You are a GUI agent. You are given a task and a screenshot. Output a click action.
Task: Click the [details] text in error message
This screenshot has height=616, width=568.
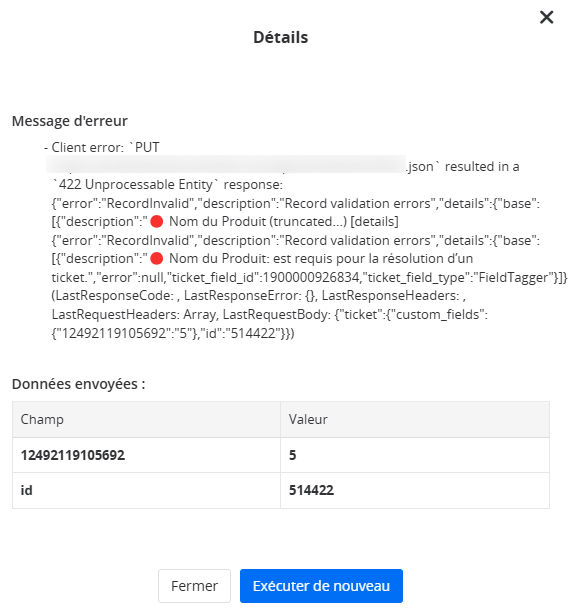pyautogui.click(x=374, y=222)
